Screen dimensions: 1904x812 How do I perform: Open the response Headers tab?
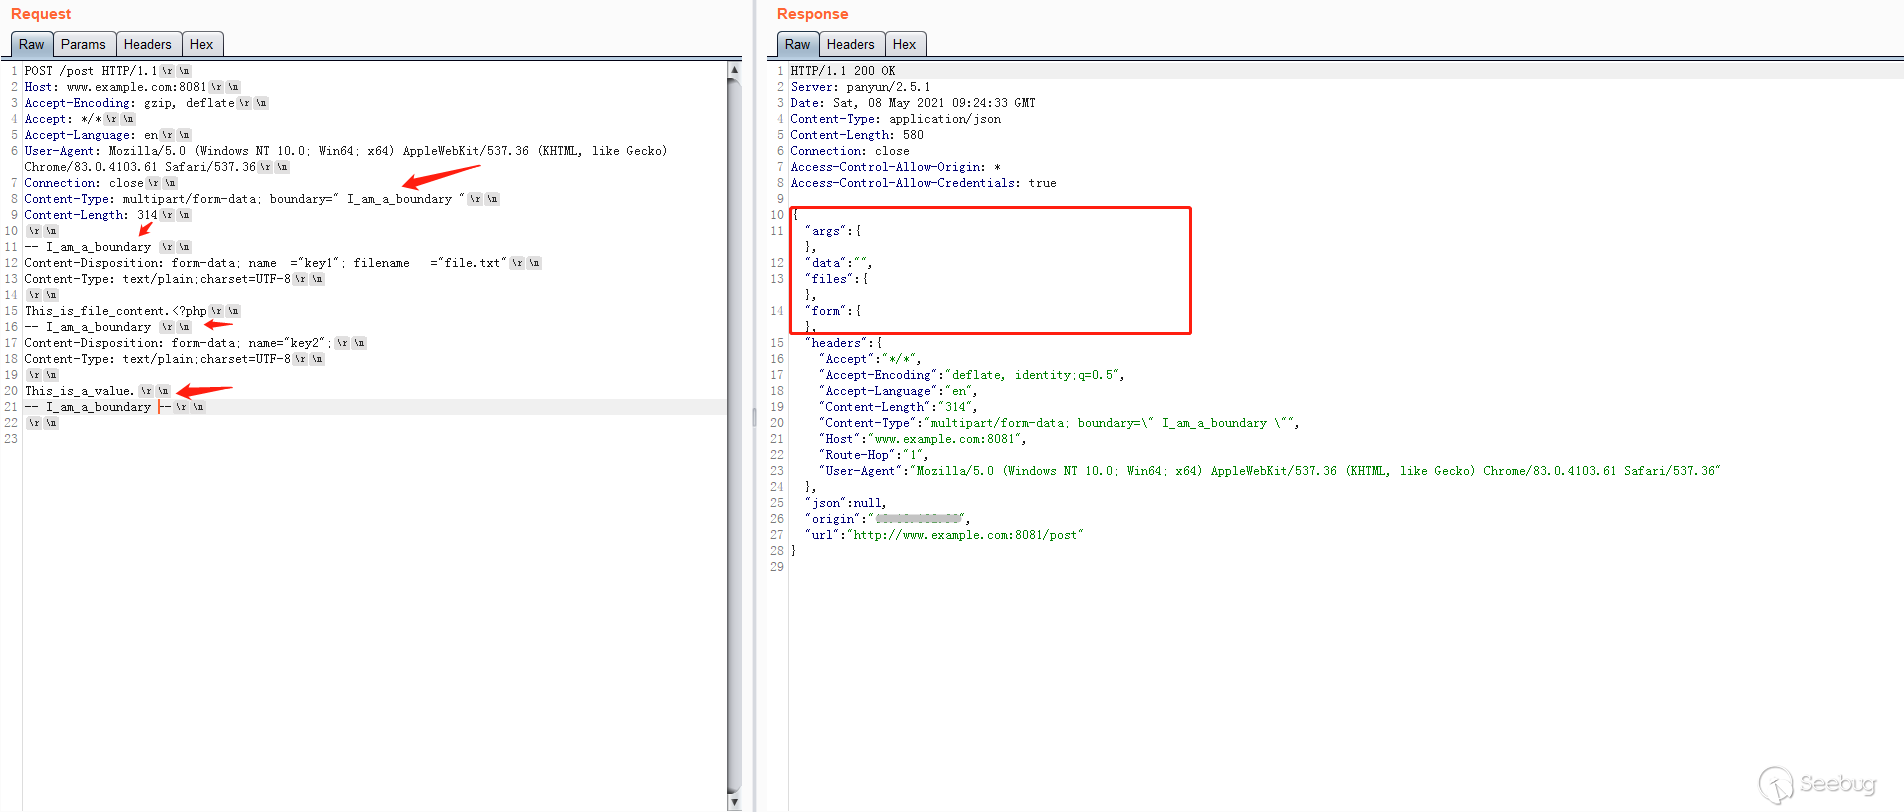(850, 44)
